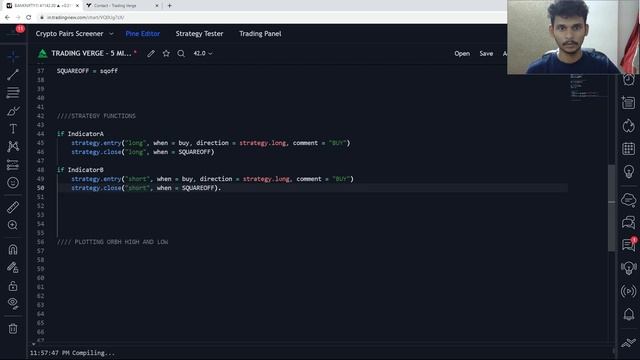640x360 pixels.
Task: Expand Crypto Pairs Screener dropdown arrow
Action: click(111, 34)
